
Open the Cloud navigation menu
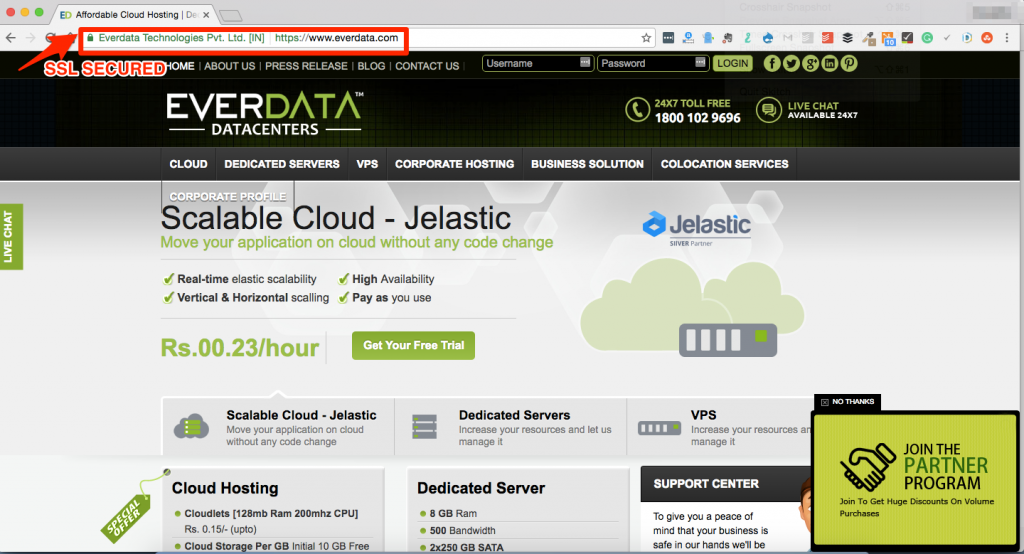pos(188,164)
